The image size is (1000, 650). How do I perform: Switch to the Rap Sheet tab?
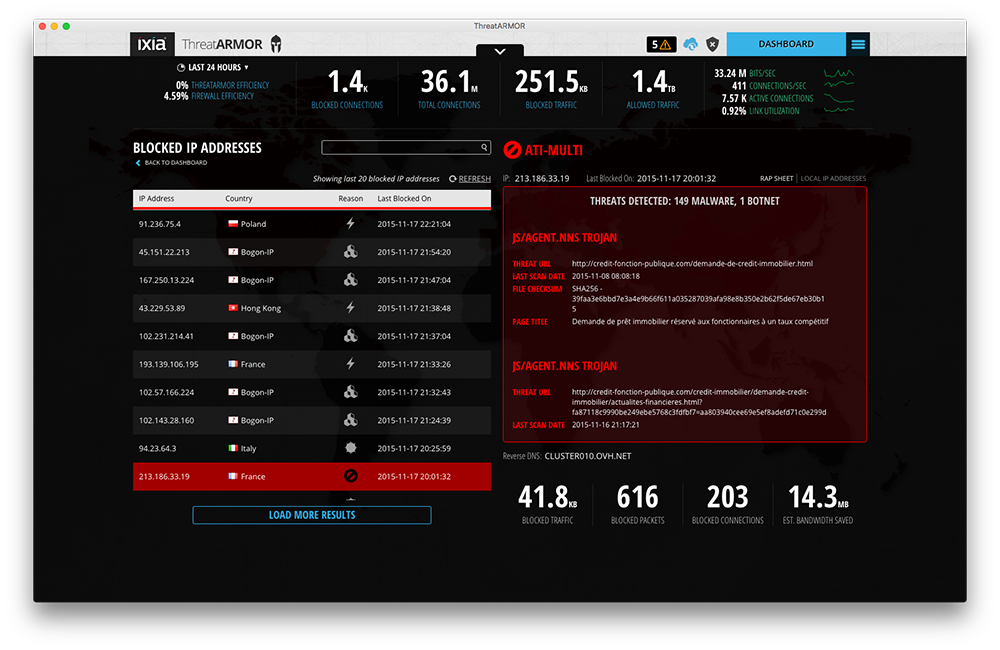[776, 179]
